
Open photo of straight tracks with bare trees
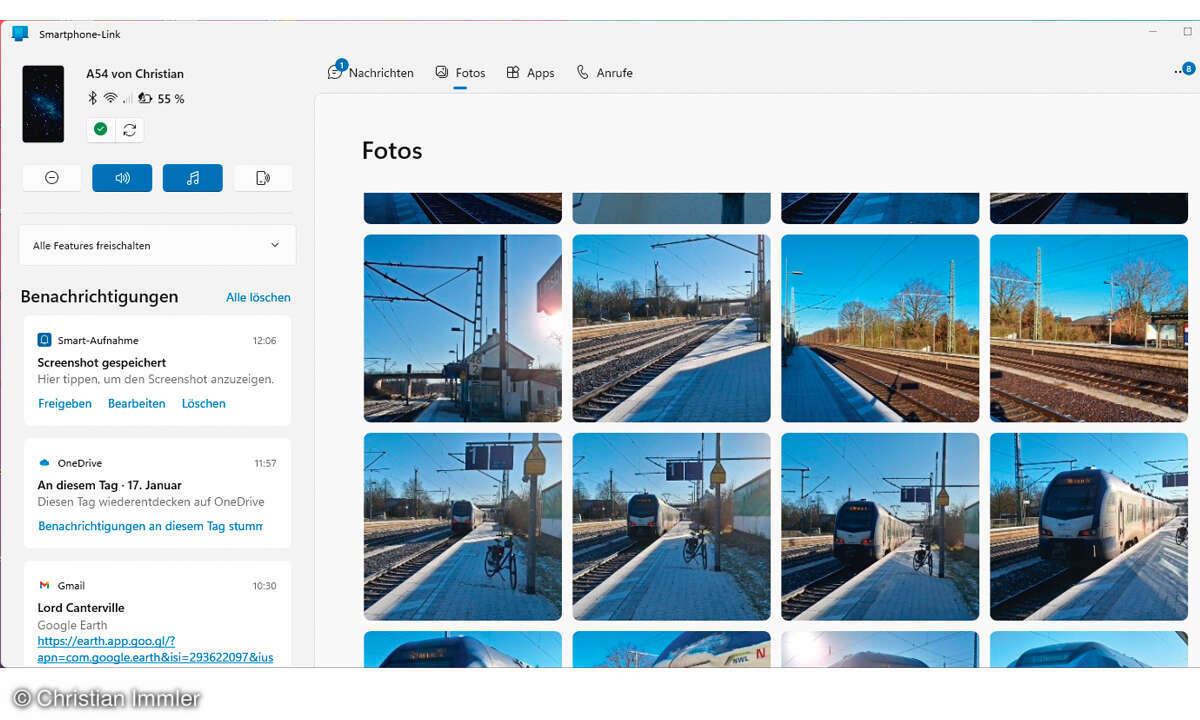point(880,328)
